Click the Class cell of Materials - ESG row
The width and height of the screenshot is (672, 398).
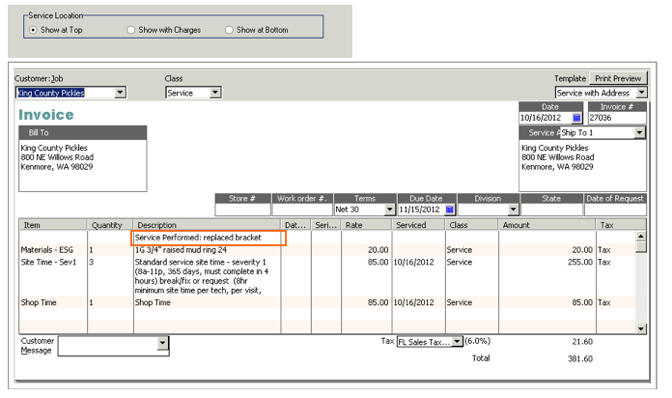coord(472,250)
